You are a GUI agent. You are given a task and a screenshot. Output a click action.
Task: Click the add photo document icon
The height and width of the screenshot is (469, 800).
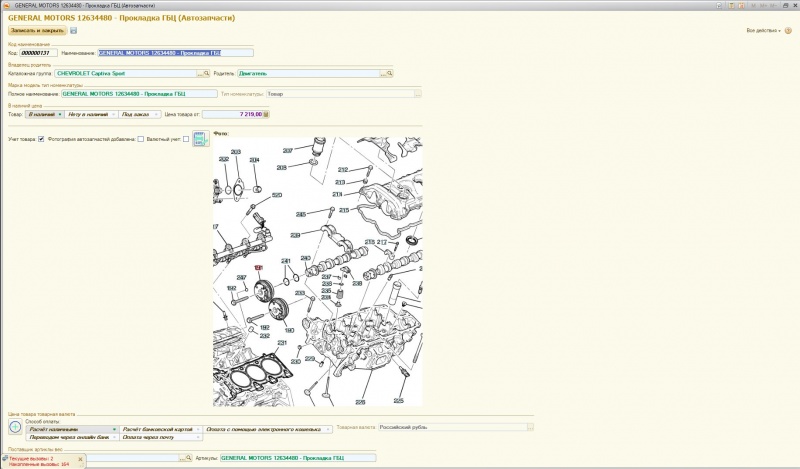(201, 138)
